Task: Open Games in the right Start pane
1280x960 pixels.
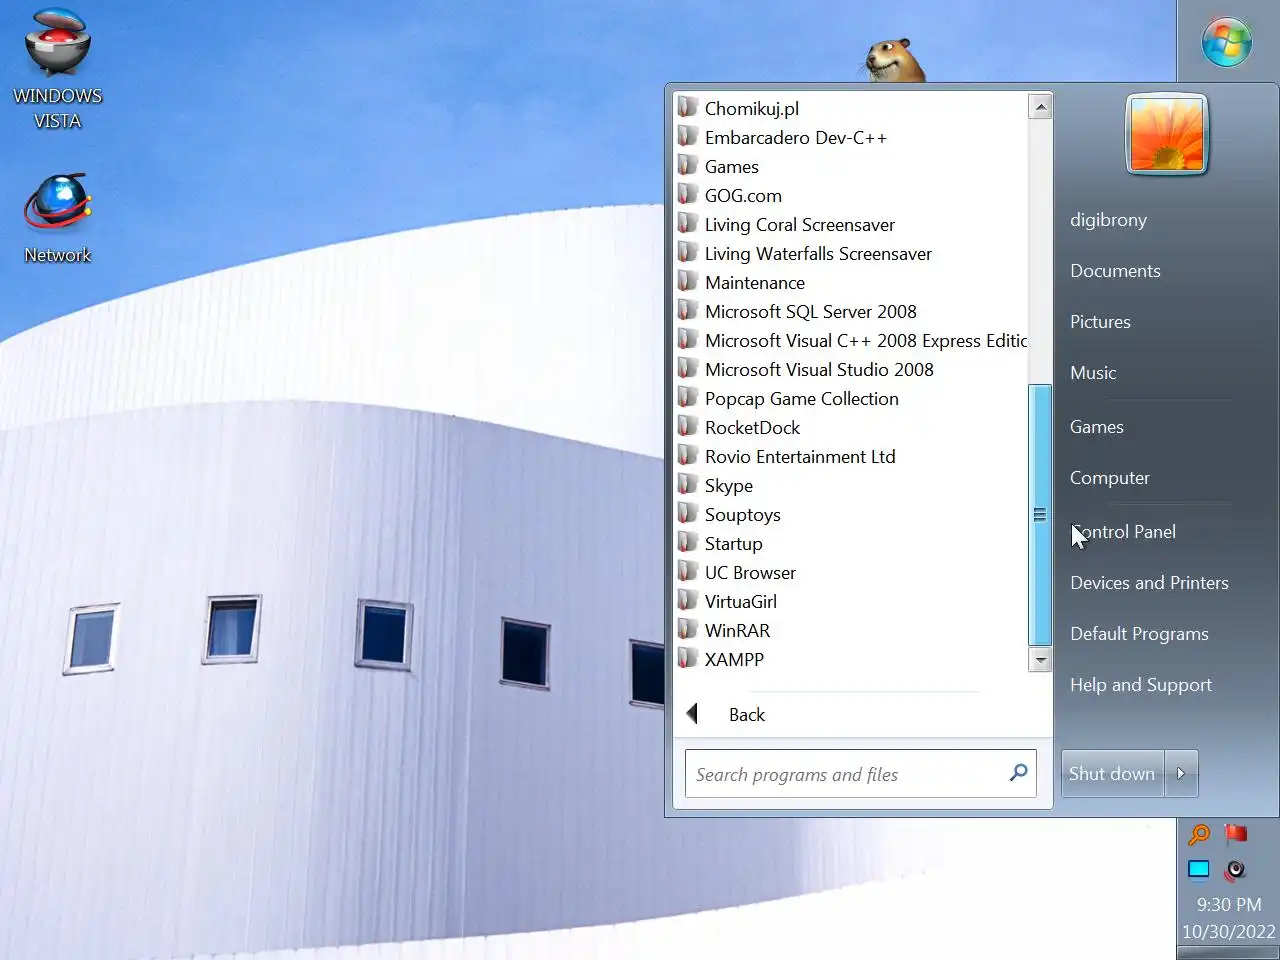Action: point(1097,427)
